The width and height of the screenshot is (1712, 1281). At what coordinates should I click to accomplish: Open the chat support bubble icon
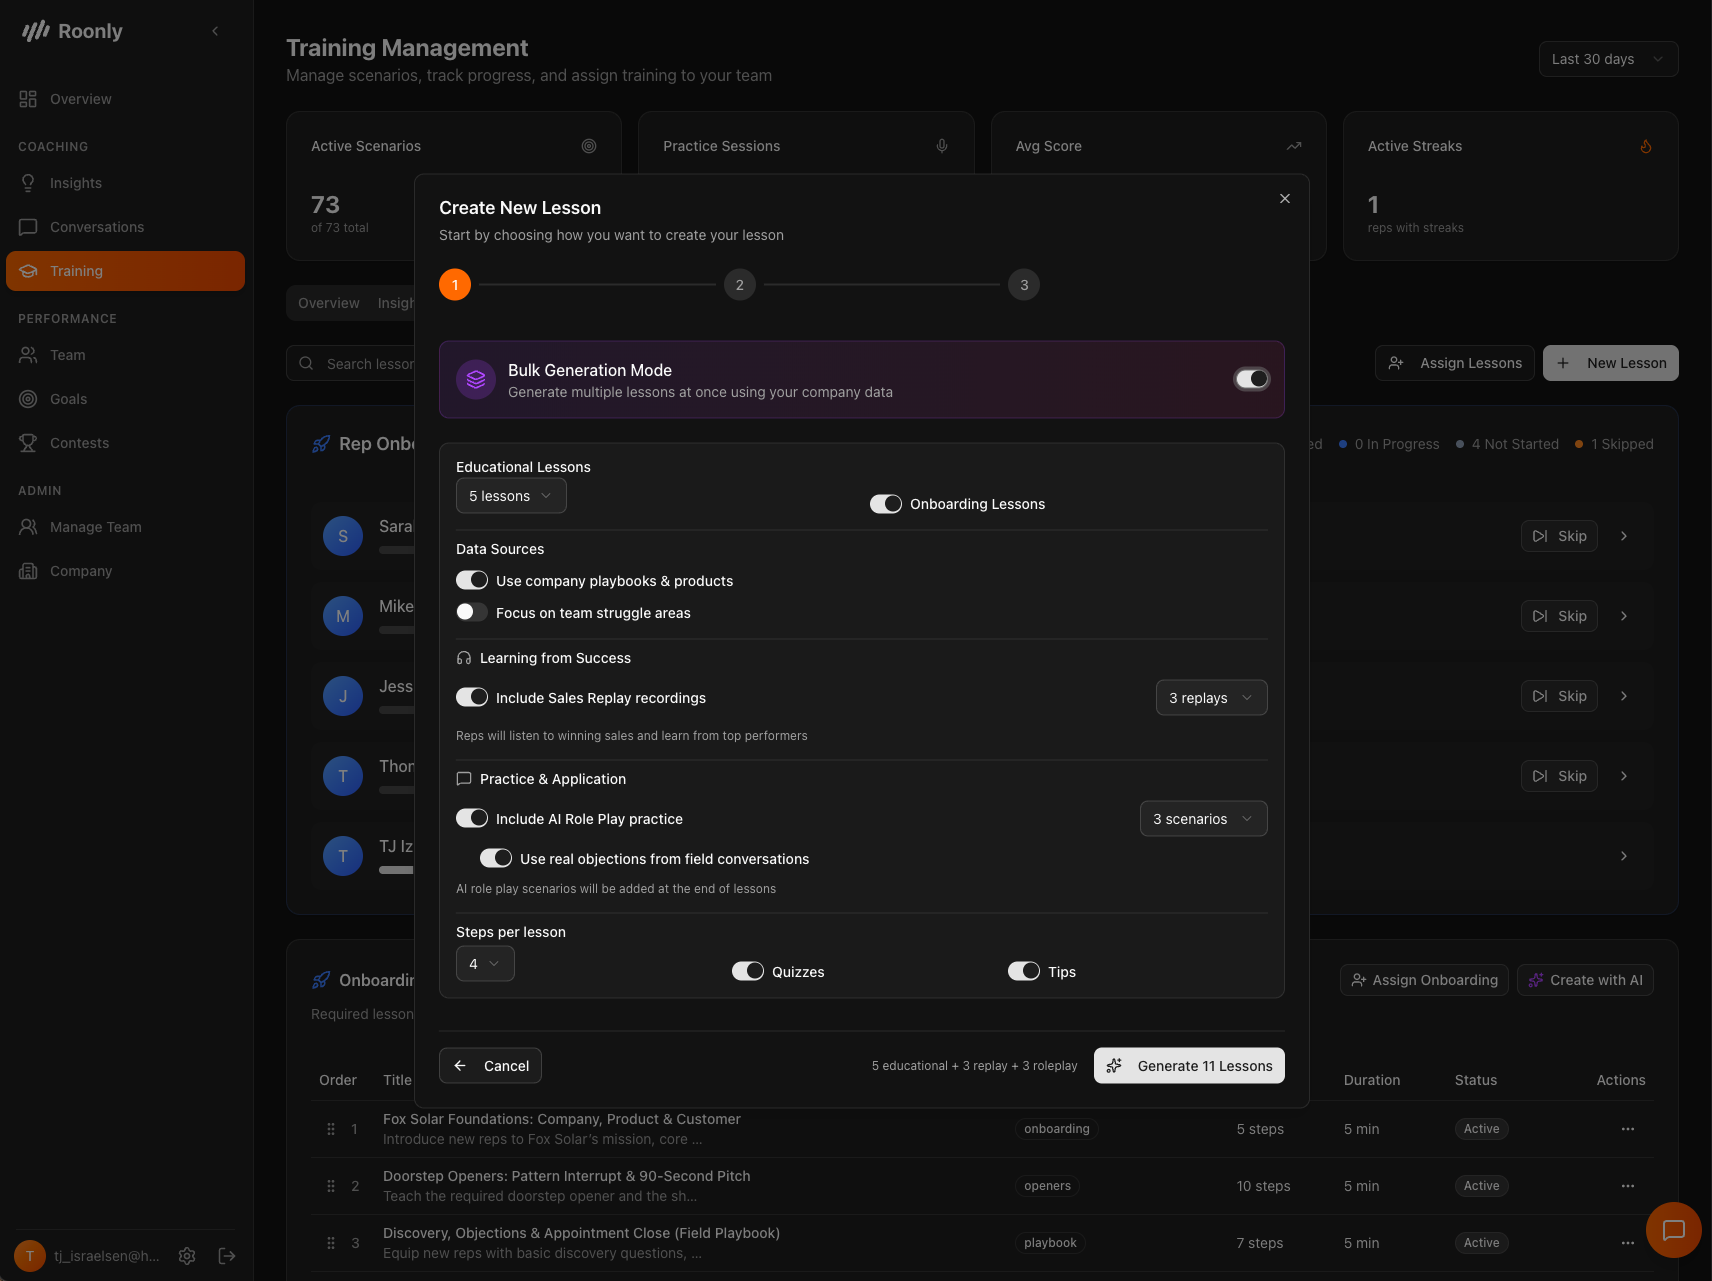click(1673, 1230)
